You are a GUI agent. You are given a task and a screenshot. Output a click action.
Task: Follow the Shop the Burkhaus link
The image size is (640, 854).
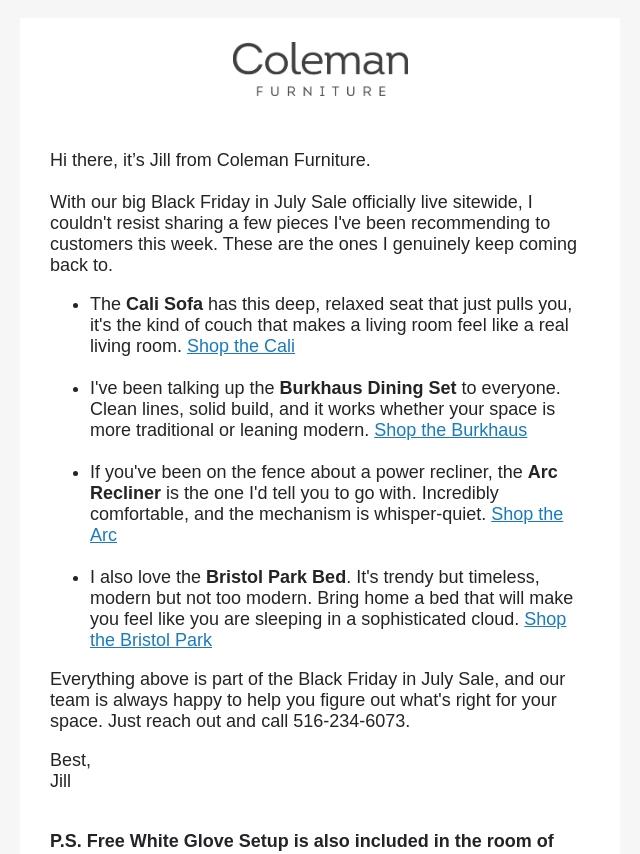(x=450, y=430)
